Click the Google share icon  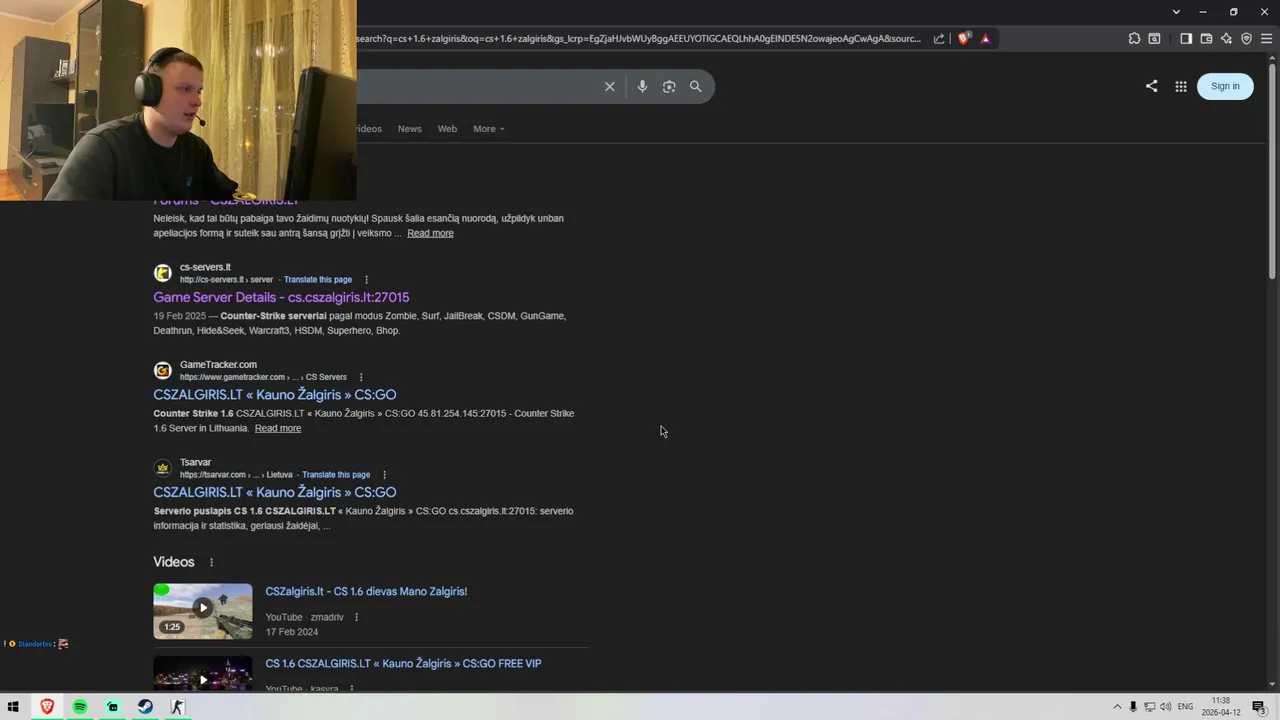click(x=1151, y=86)
